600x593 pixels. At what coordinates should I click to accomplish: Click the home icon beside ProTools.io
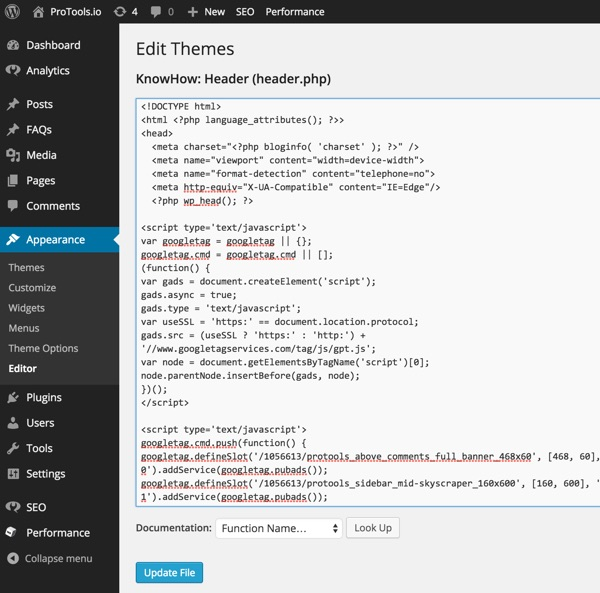click(x=38, y=12)
